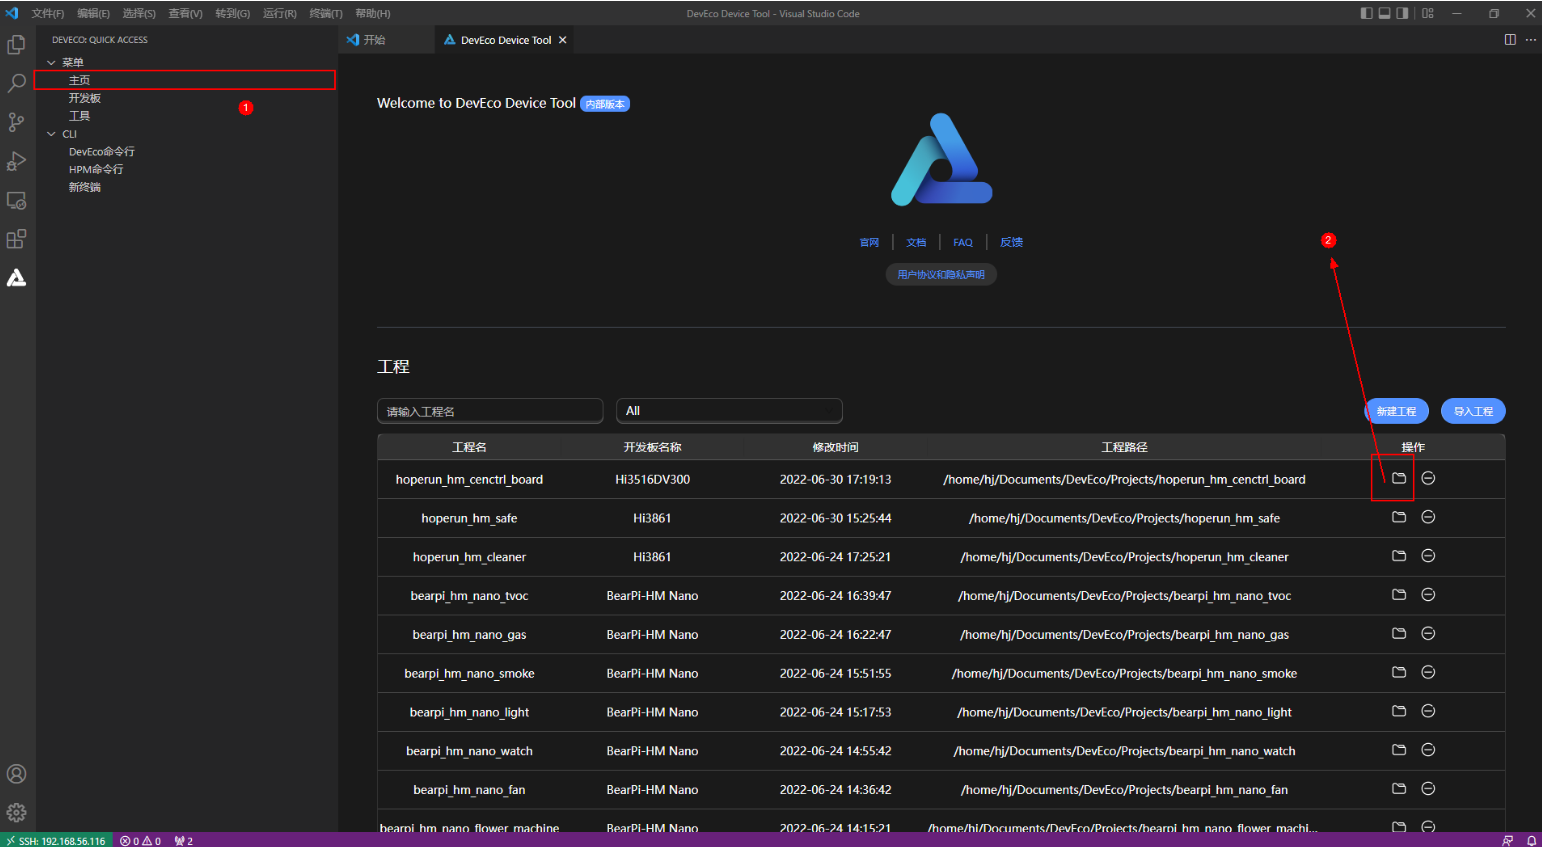
Task: Click the SSH: 192.168.56.116 status item
Action: (56, 840)
